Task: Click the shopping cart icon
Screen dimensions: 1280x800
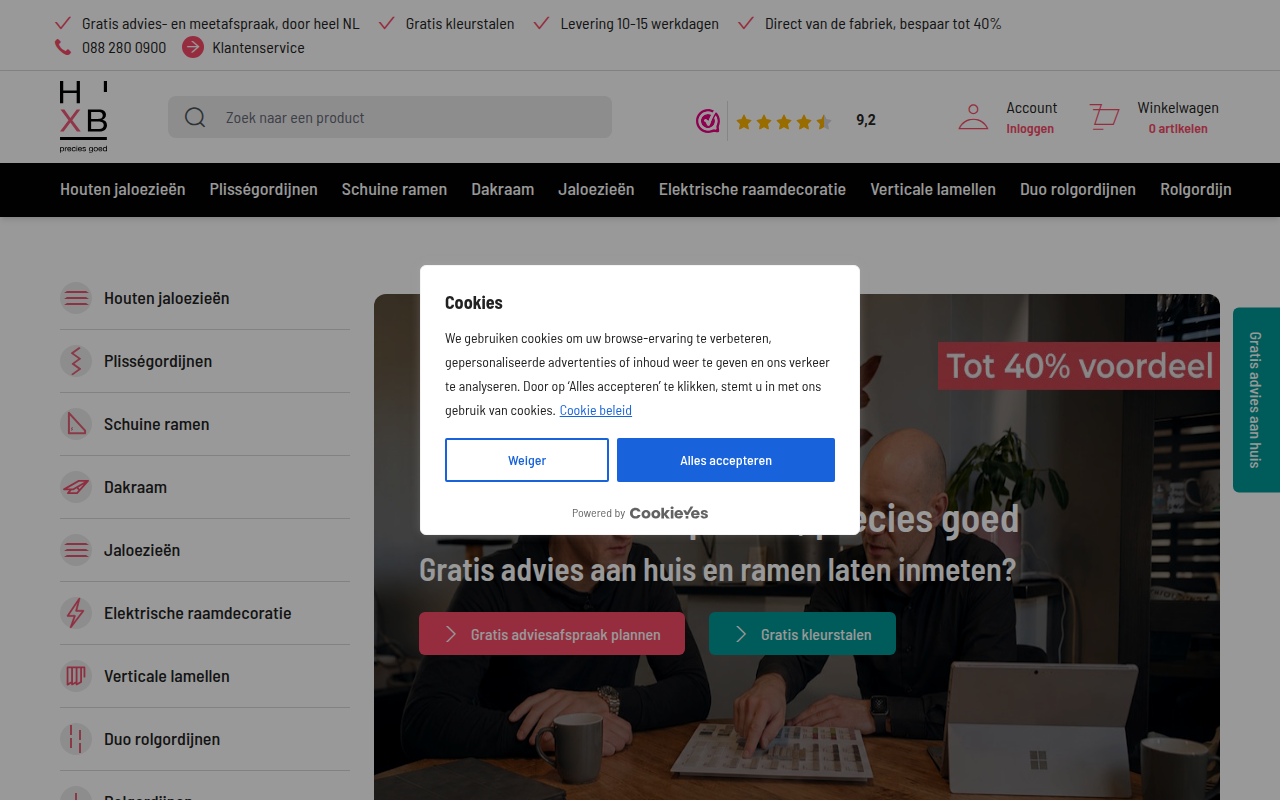Action: pyautogui.click(x=1104, y=117)
